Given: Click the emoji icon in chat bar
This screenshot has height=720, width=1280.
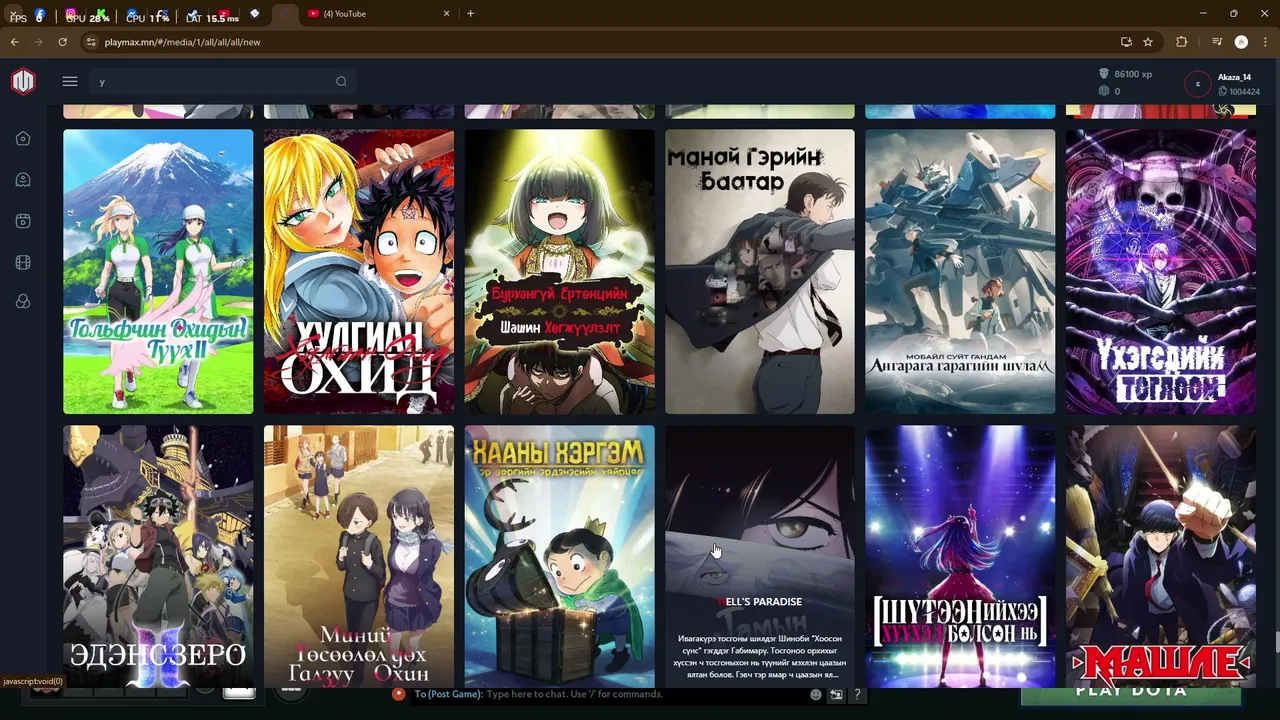Looking at the screenshot, I should click(x=816, y=694).
